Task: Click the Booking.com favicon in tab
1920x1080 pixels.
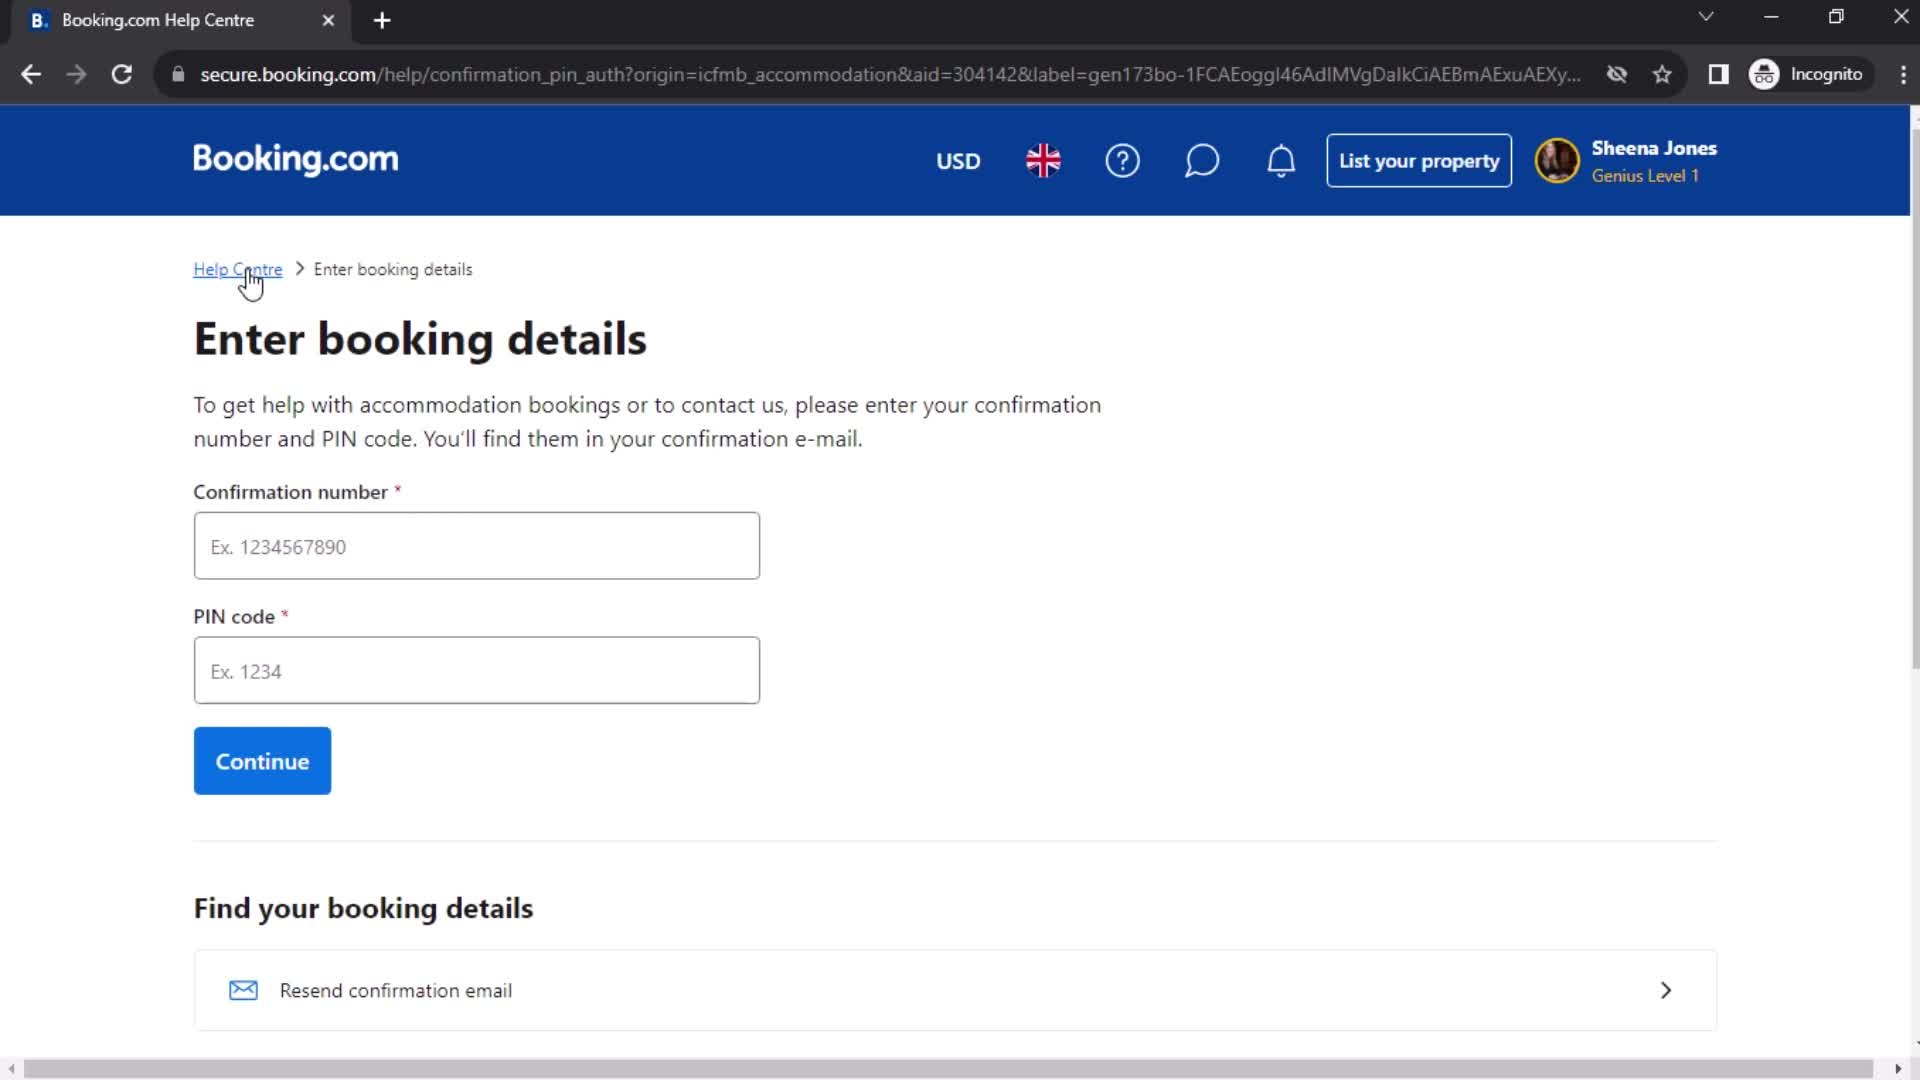Action: click(x=39, y=20)
